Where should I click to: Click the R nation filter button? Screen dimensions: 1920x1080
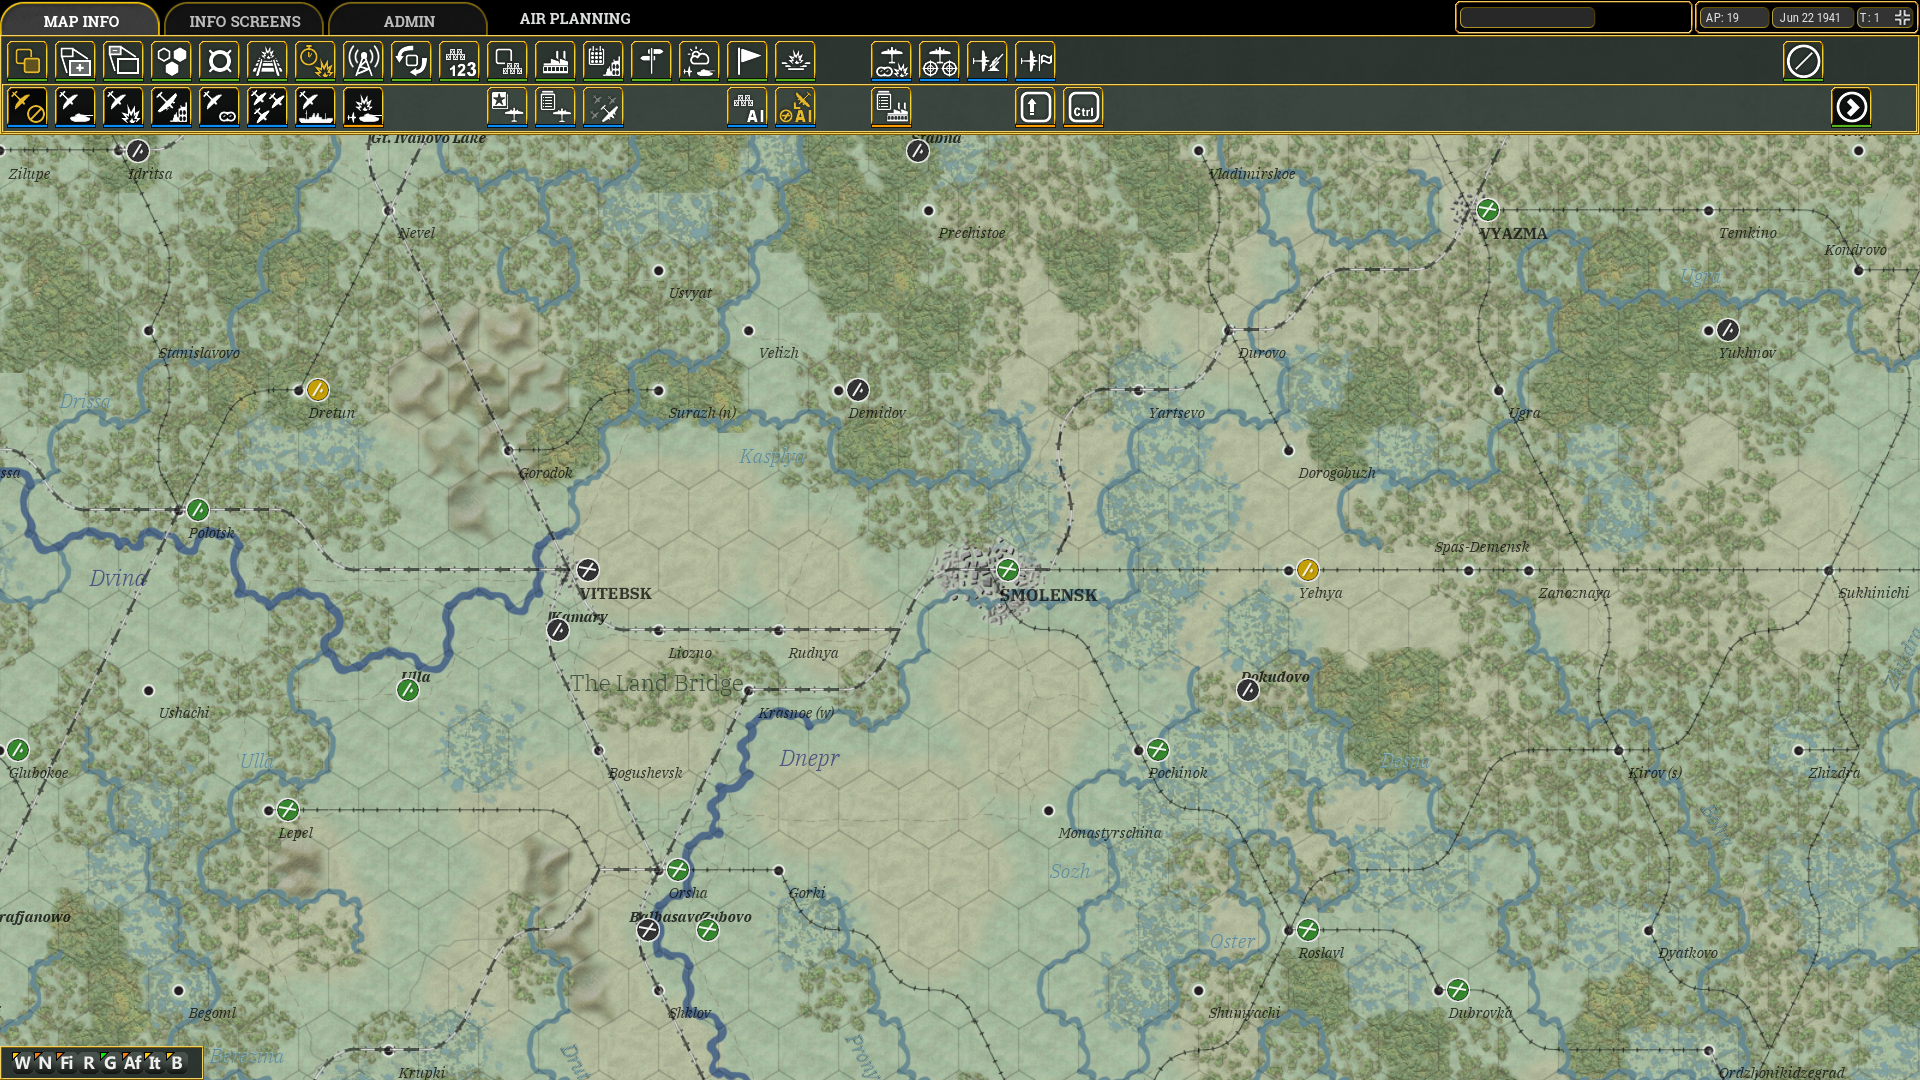pyautogui.click(x=88, y=1062)
